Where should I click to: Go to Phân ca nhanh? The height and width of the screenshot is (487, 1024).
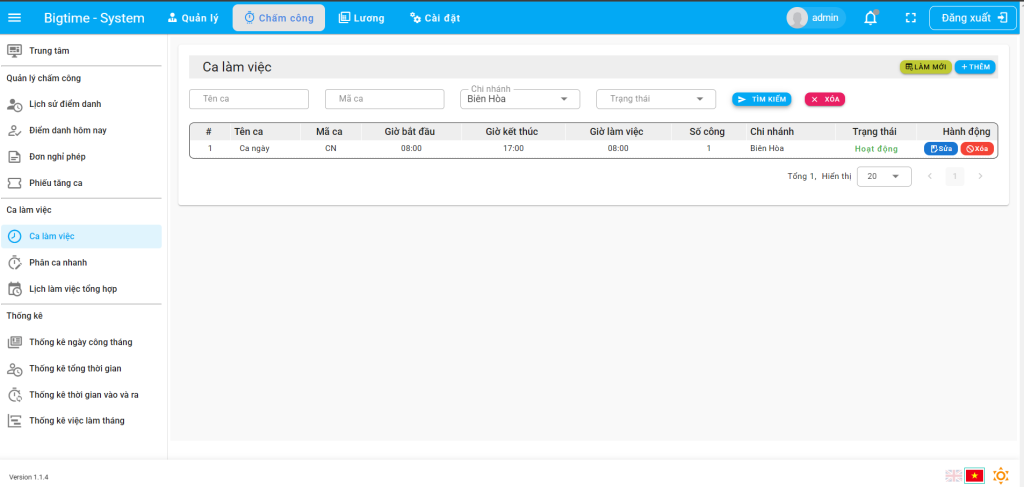58,263
